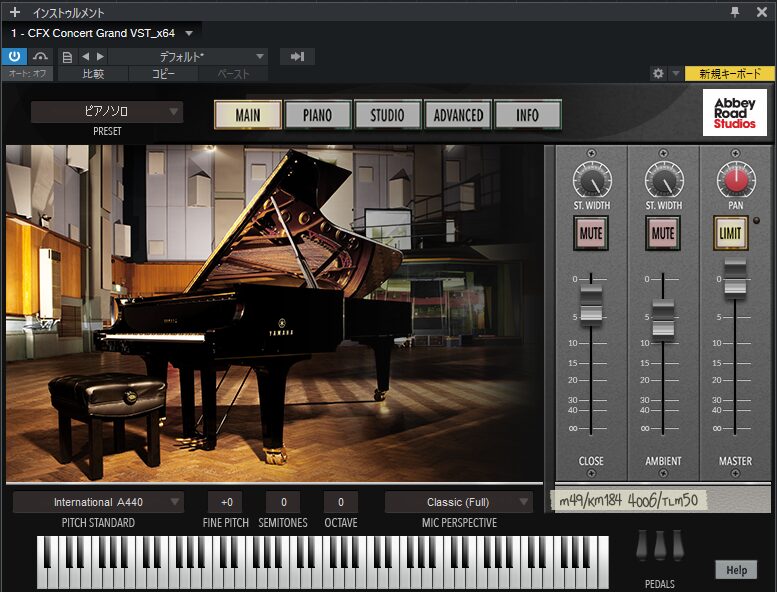Mute the AMBIENT mic channel
The width and height of the screenshot is (777, 592).
pos(663,233)
